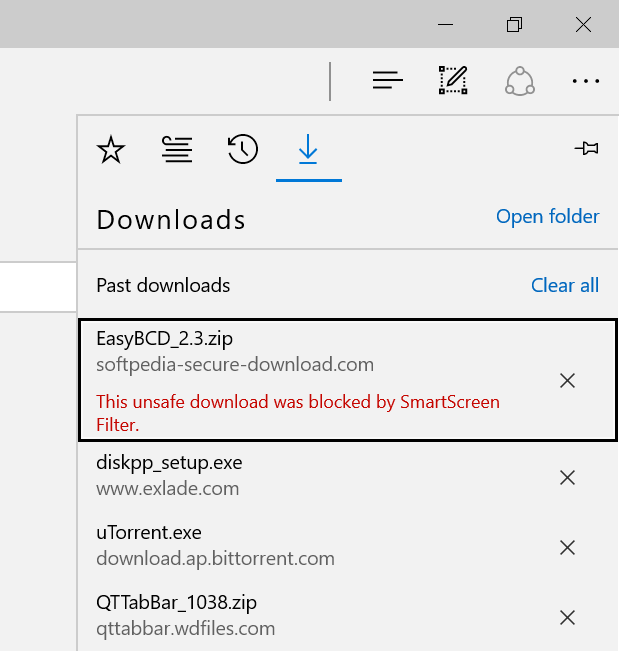Switch to Reading list tab
619x651 pixels.
(177, 149)
